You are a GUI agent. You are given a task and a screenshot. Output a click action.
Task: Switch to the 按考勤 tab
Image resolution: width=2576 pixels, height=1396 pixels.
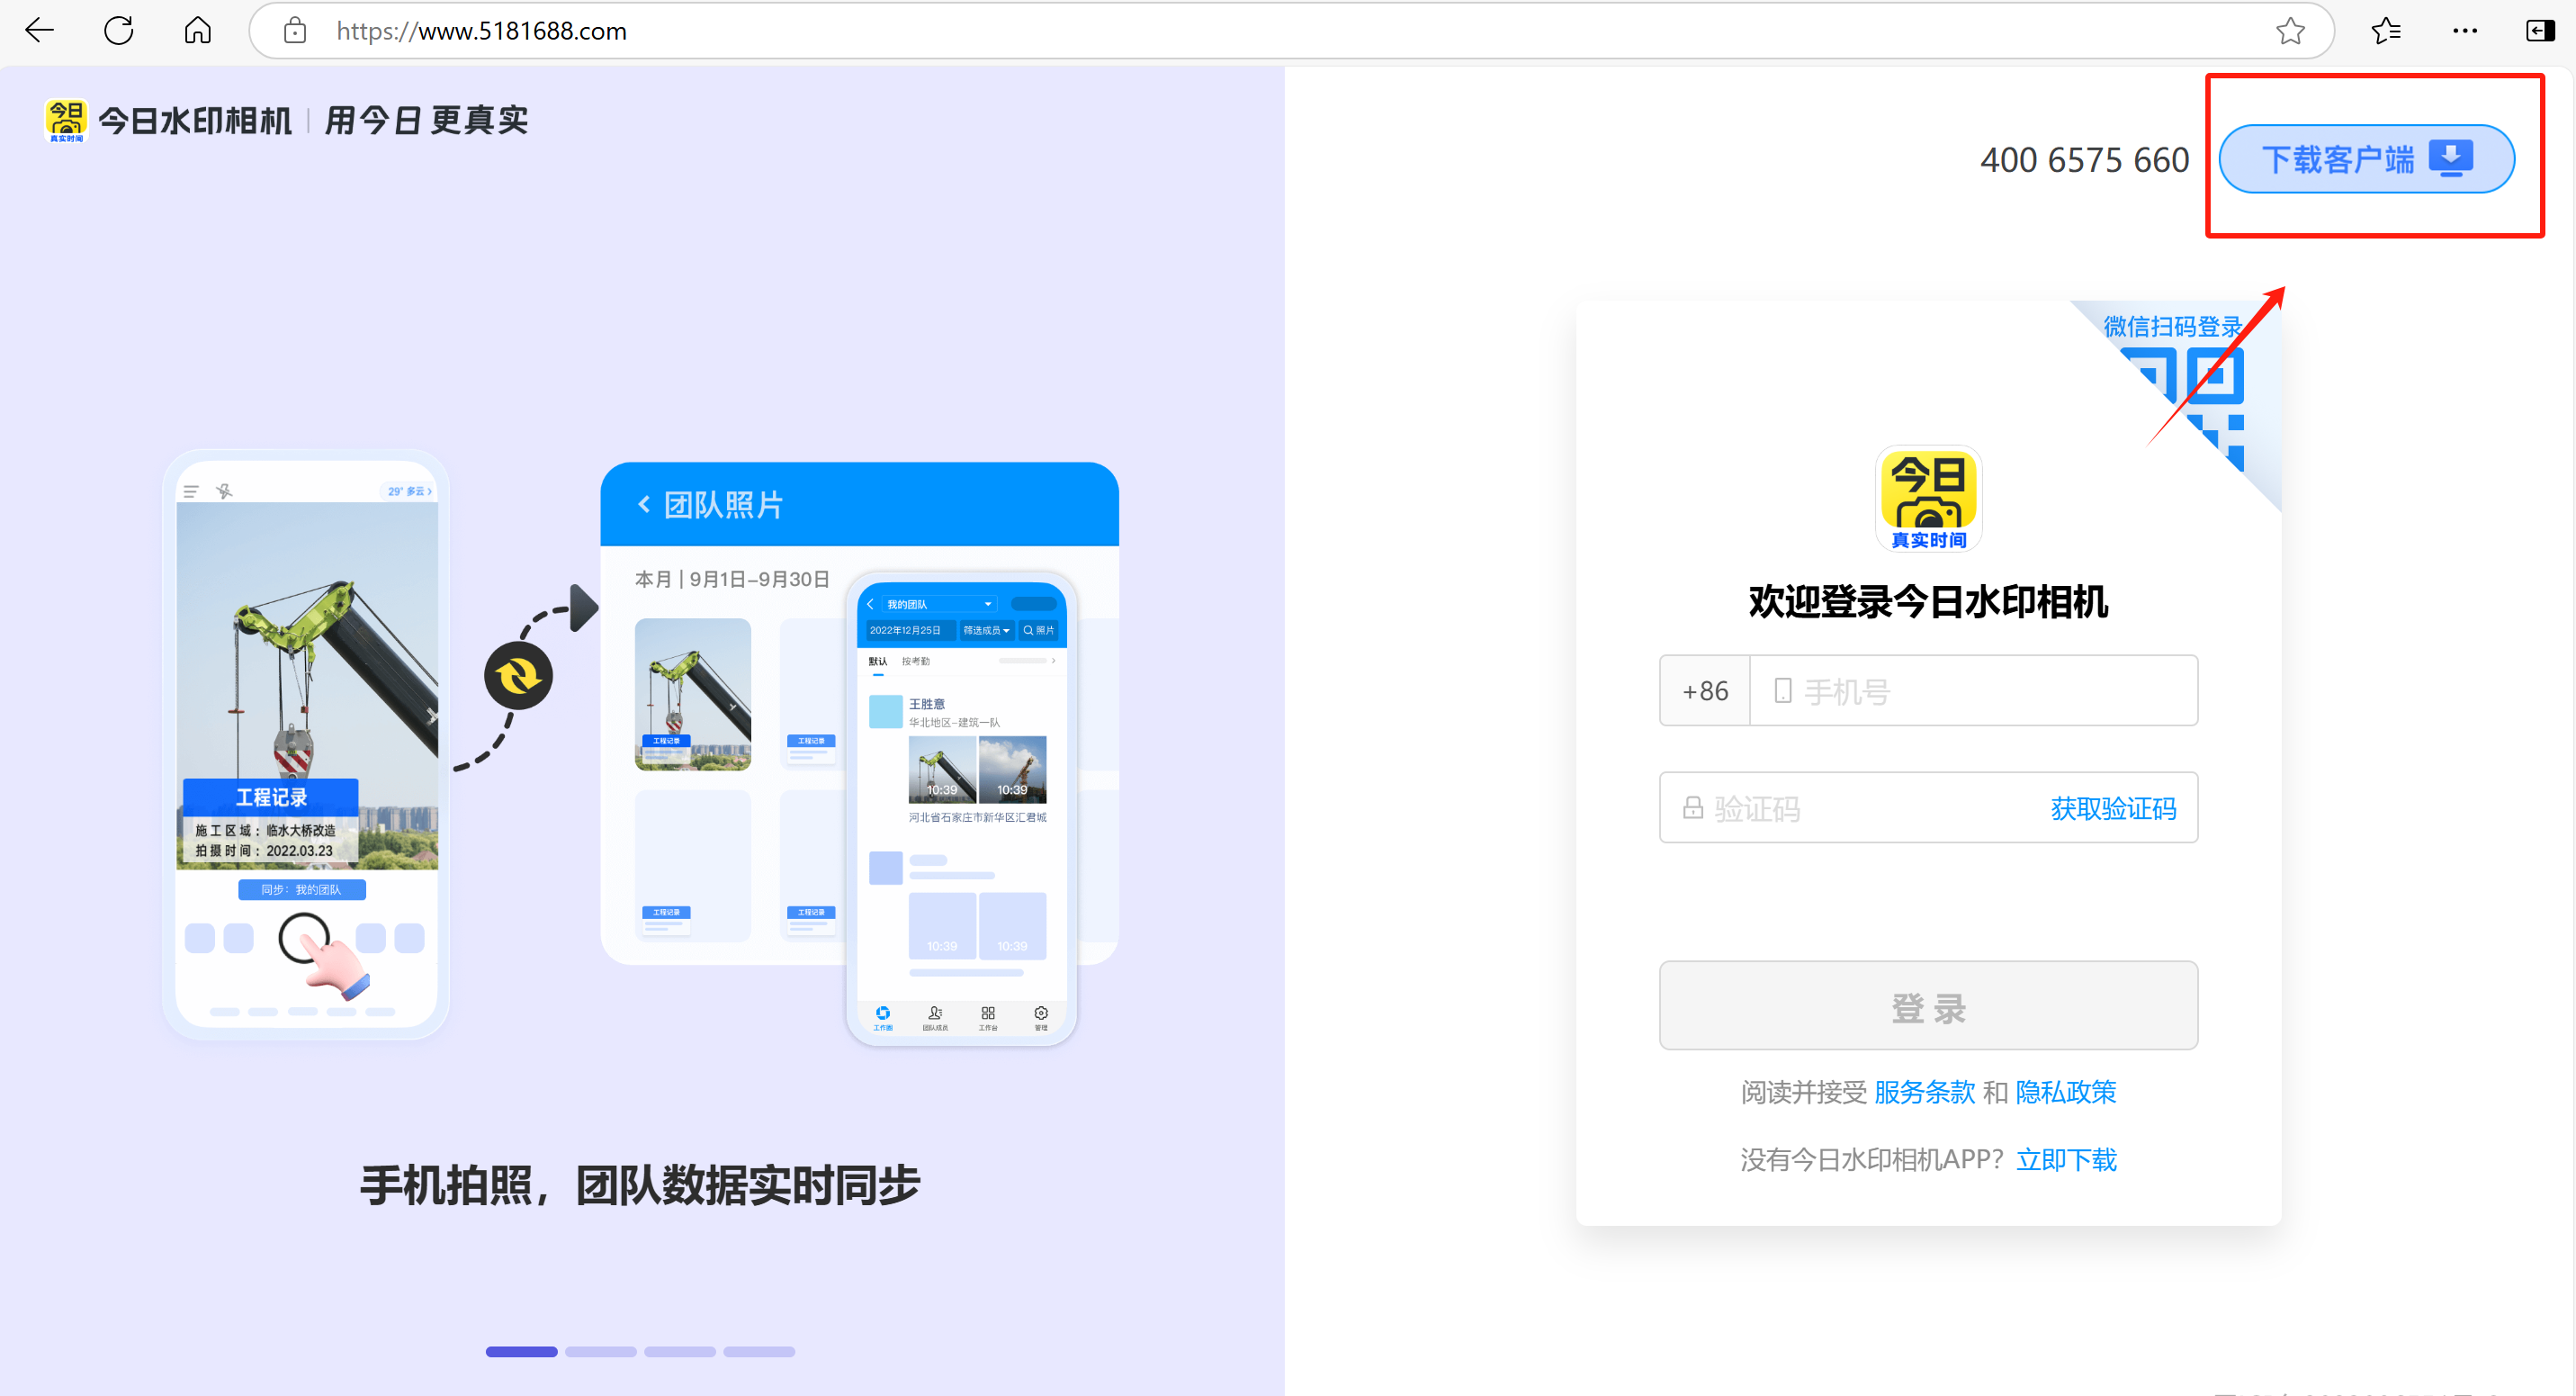coord(916,661)
